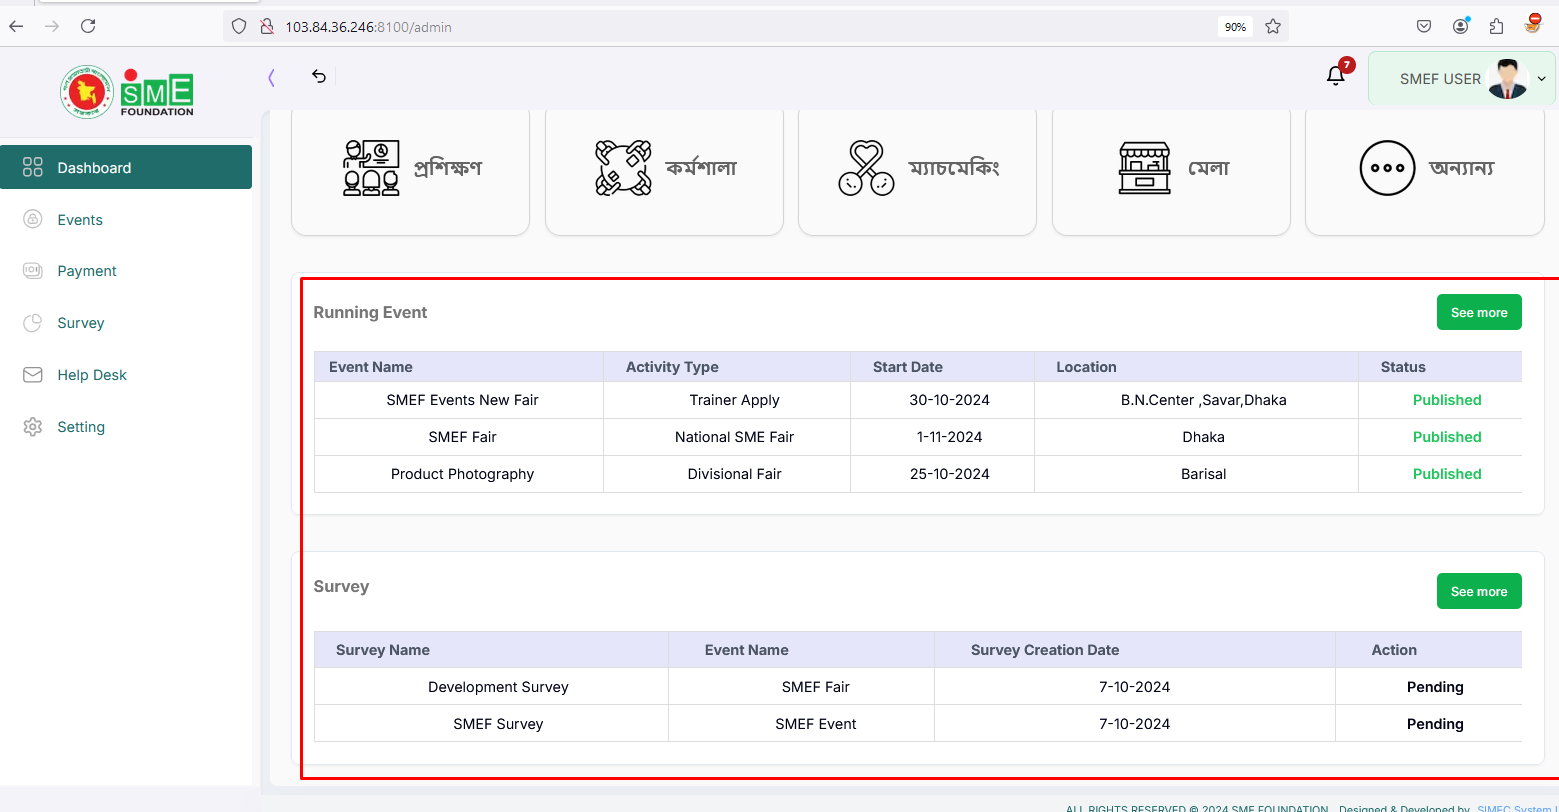The height and width of the screenshot is (812, 1559).
Task: Open the অন্যান্য card label
Action: 1462,167
